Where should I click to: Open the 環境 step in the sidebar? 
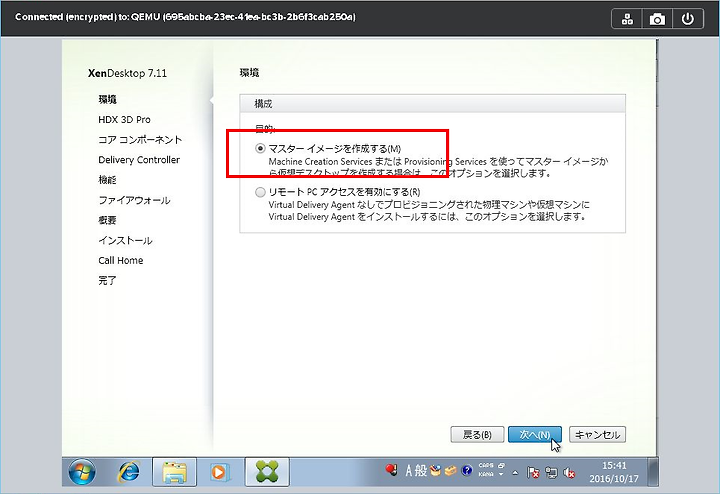click(107, 99)
